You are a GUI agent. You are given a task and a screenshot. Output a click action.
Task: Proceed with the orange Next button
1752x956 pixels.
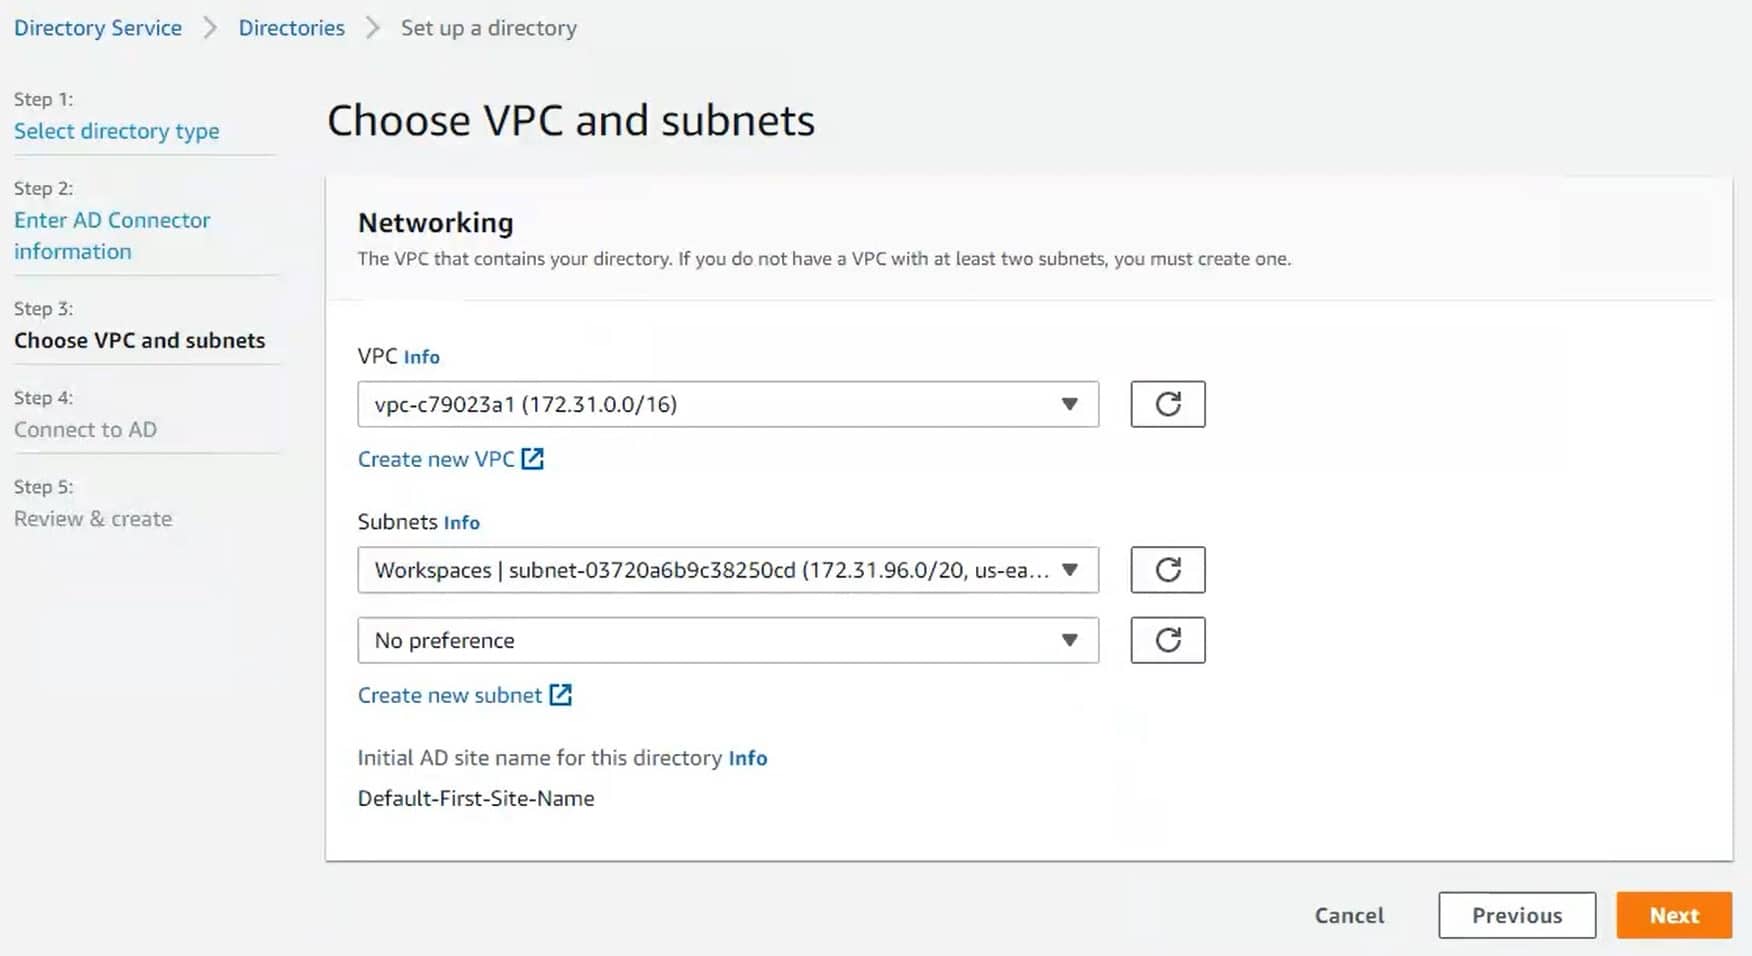pyautogui.click(x=1673, y=915)
